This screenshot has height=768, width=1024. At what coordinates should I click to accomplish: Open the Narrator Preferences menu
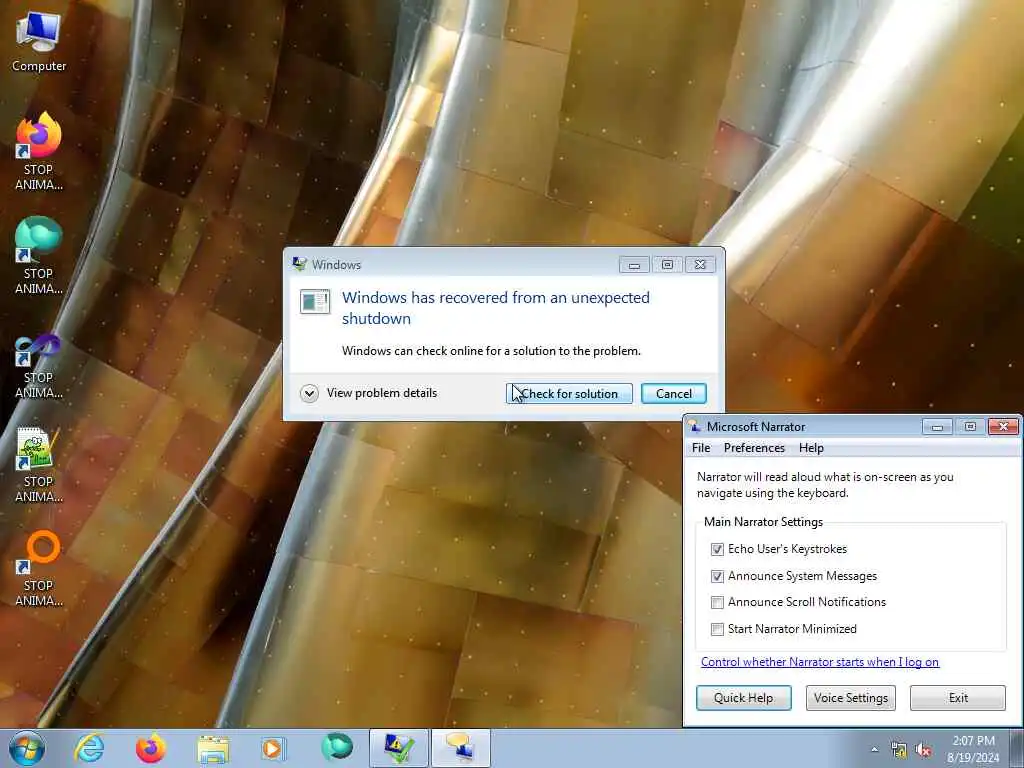754,448
